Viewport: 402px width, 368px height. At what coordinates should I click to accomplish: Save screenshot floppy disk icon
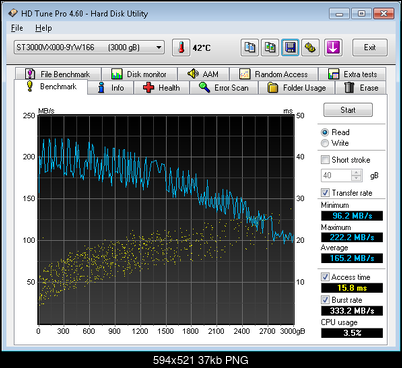pyautogui.click(x=290, y=47)
